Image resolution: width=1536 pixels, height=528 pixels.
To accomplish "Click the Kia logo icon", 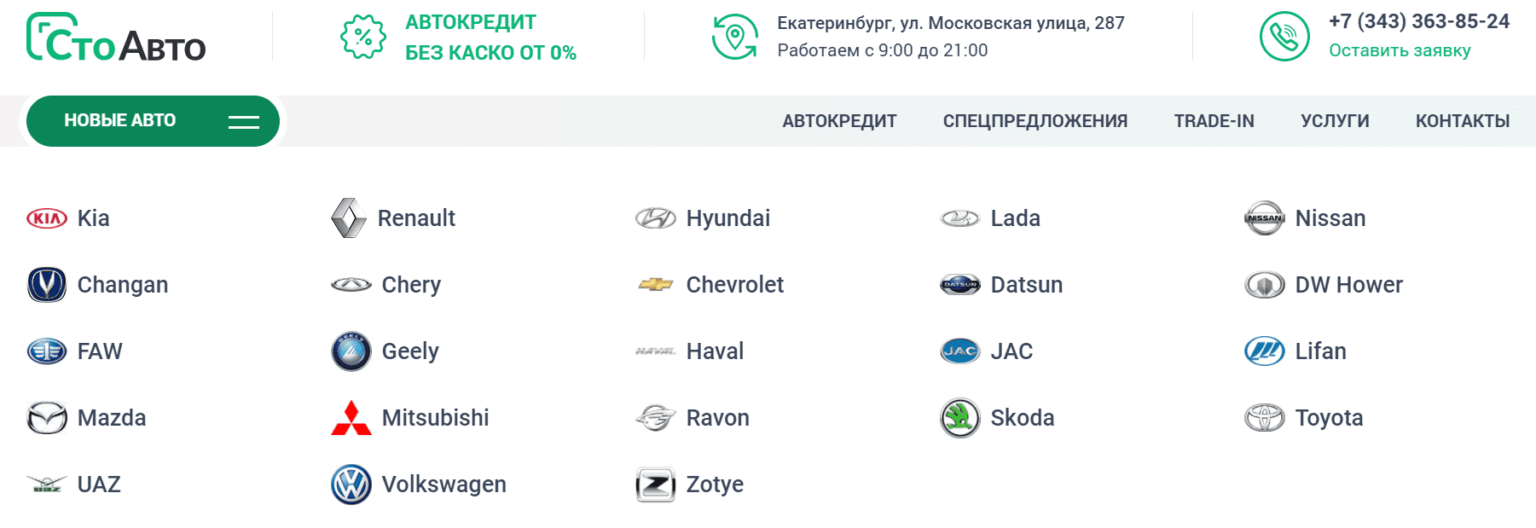I will (46, 218).
